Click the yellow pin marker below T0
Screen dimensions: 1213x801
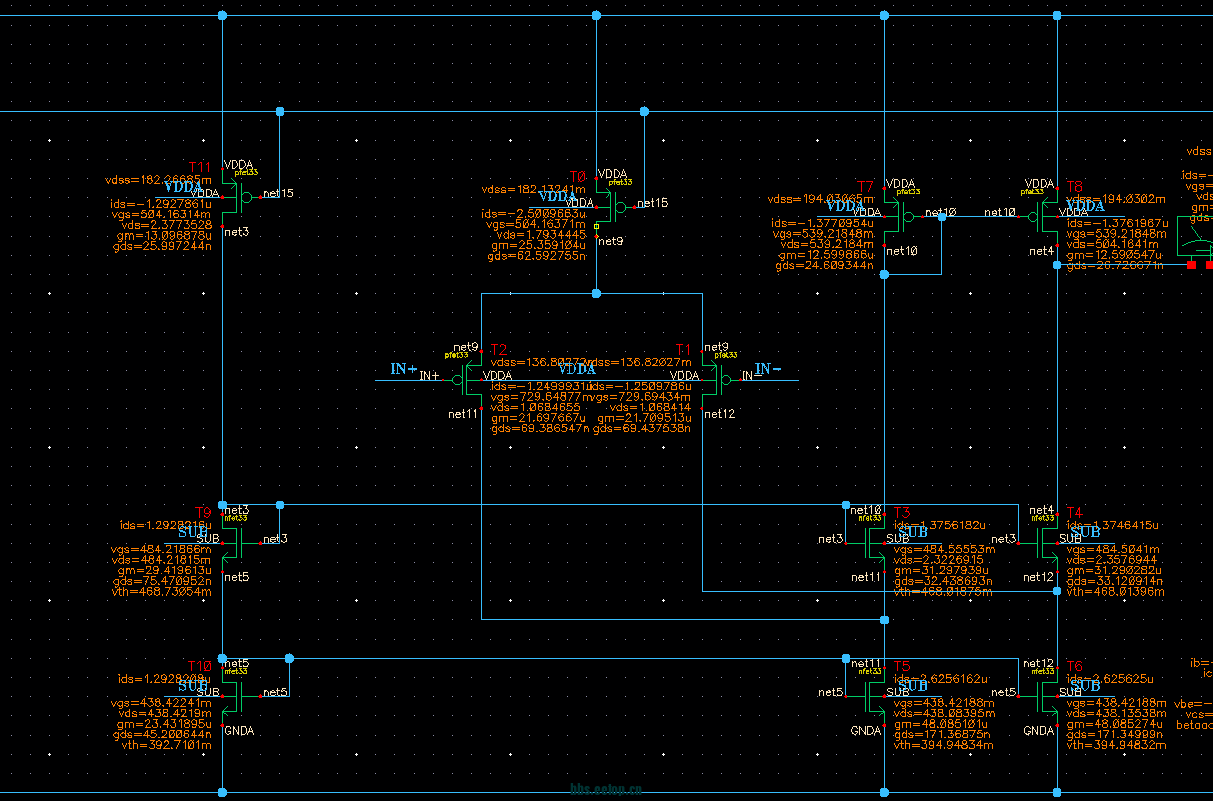coord(596,227)
